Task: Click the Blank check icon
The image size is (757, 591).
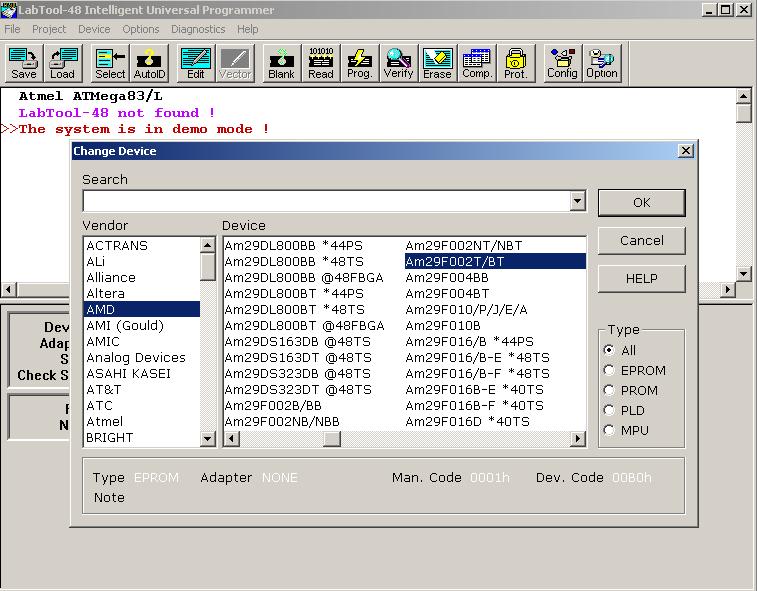Action: pos(282,63)
